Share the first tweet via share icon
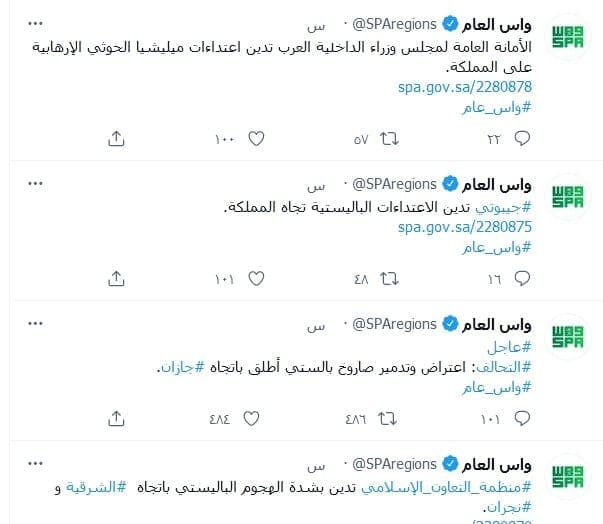The image size is (603, 524). [116, 138]
